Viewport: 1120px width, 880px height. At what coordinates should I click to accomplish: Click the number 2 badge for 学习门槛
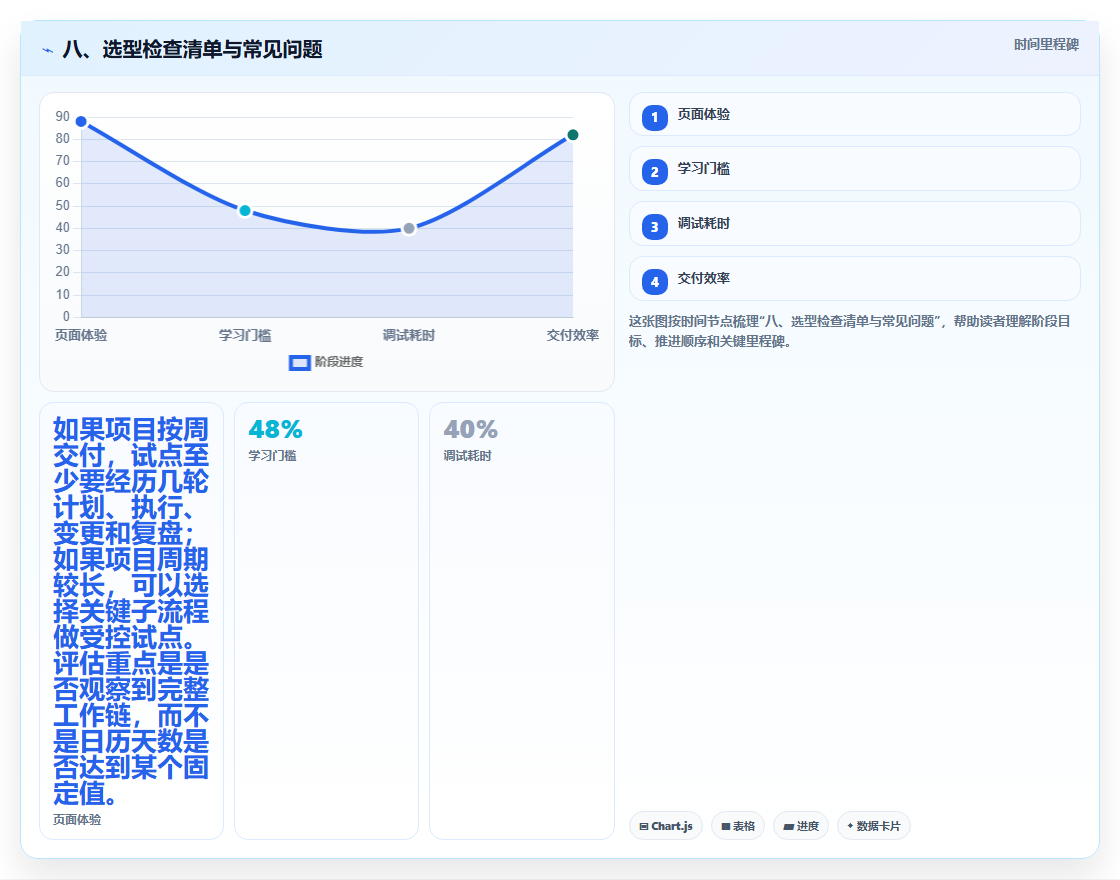pyautogui.click(x=654, y=172)
